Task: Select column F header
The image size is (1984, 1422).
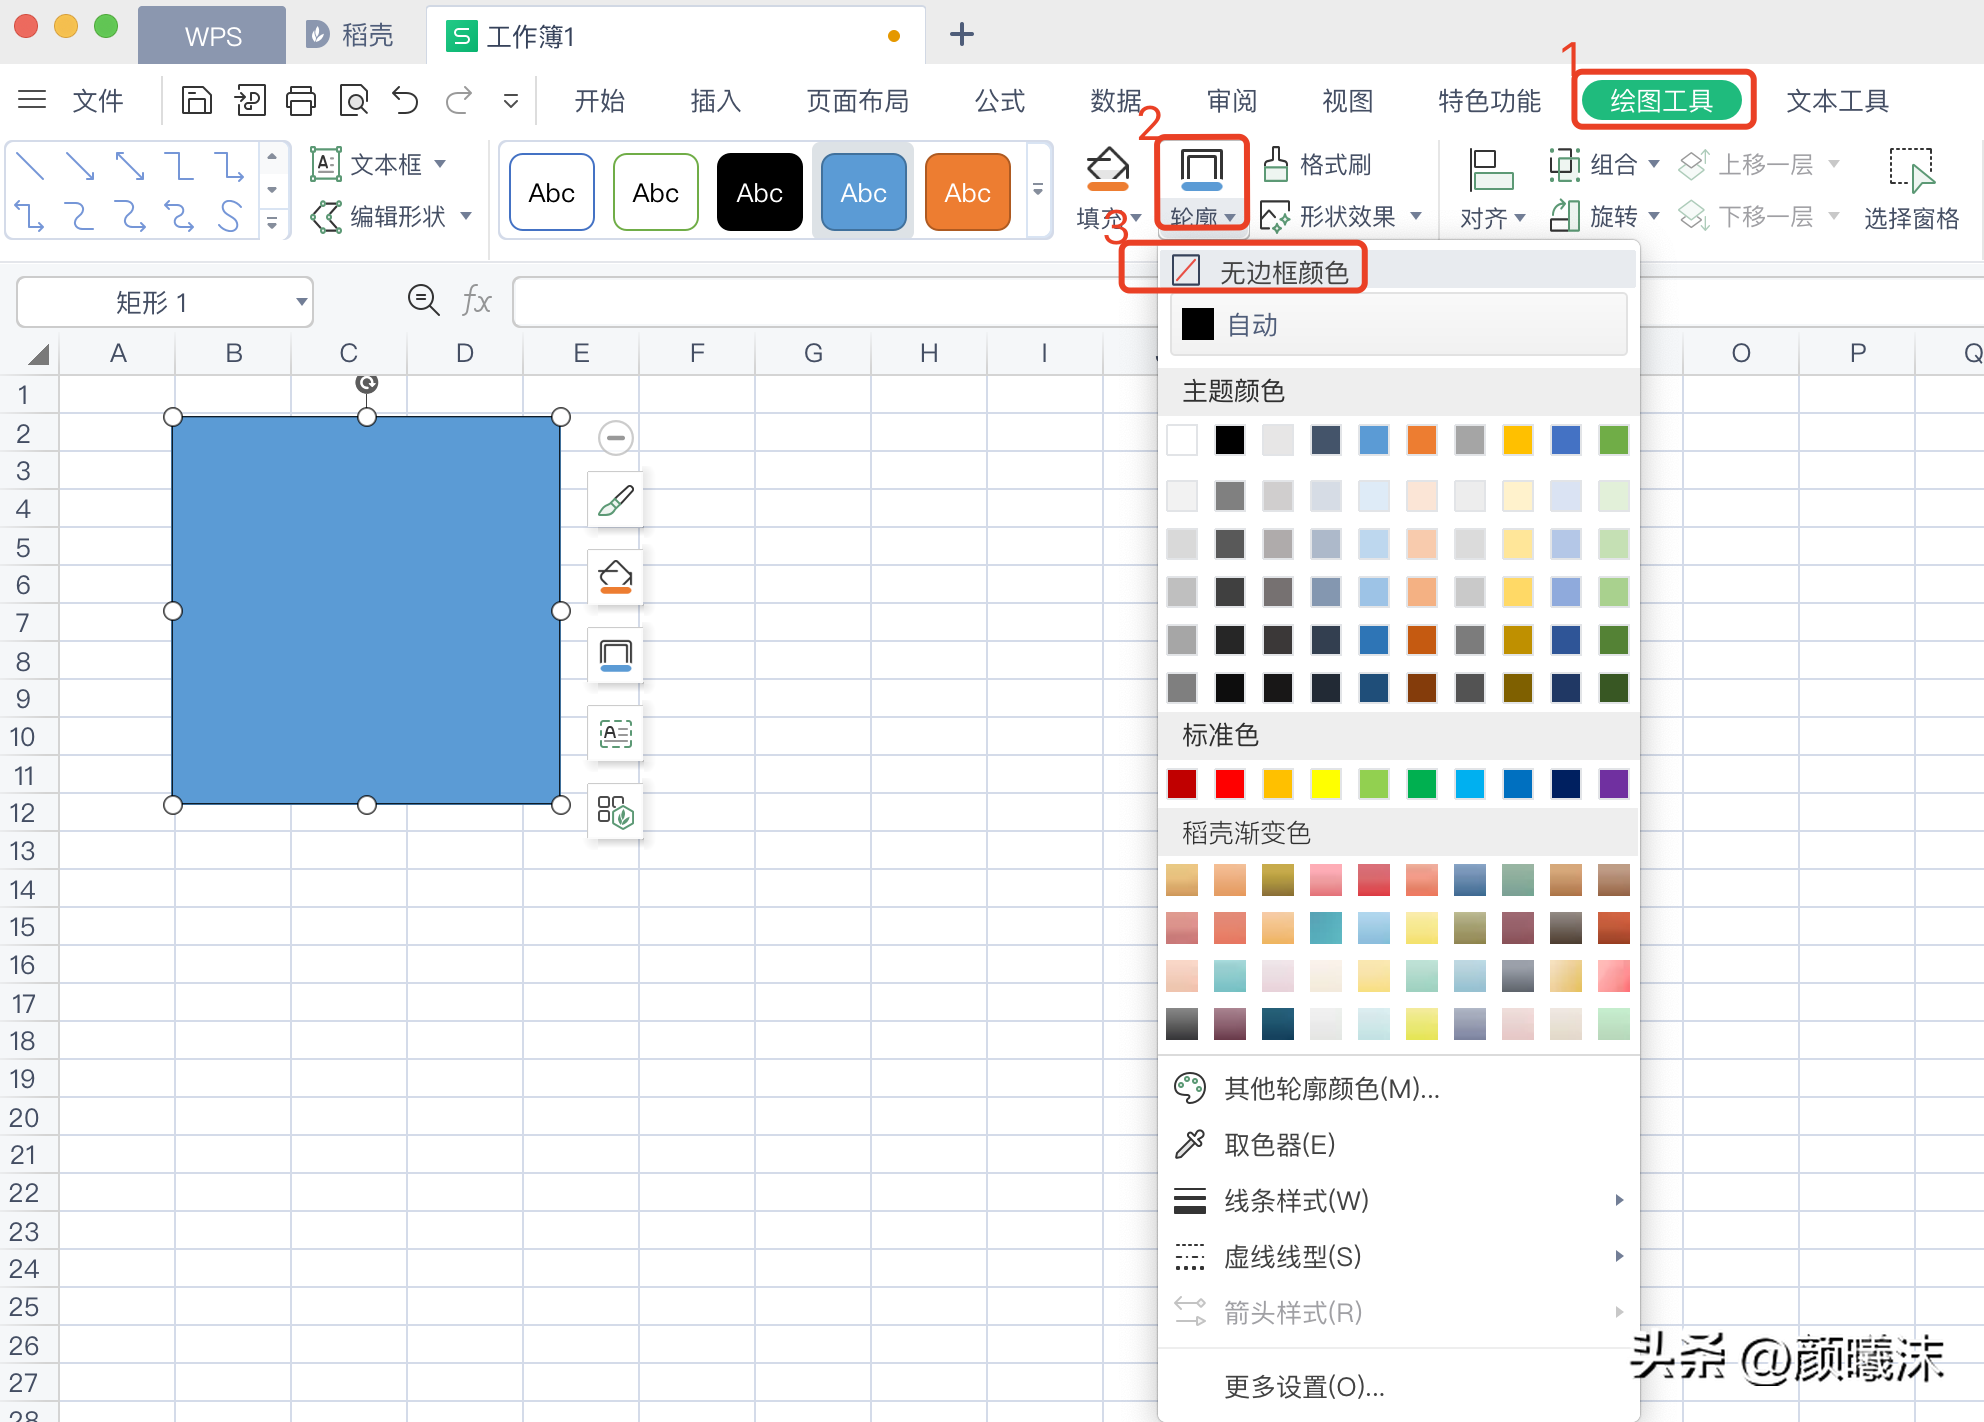Action: tap(697, 353)
